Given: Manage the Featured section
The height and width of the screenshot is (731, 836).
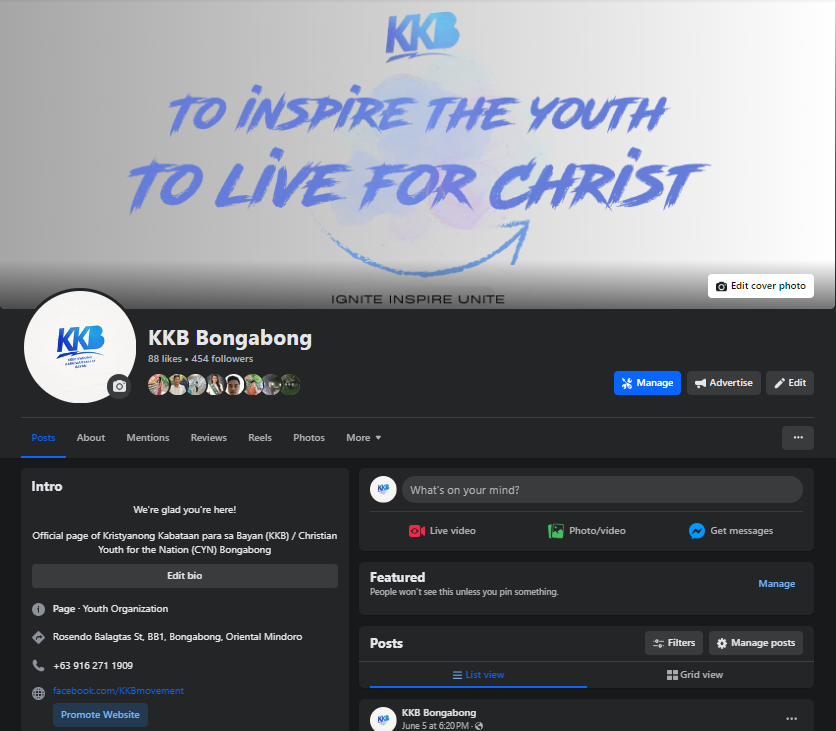Looking at the screenshot, I should (x=776, y=584).
